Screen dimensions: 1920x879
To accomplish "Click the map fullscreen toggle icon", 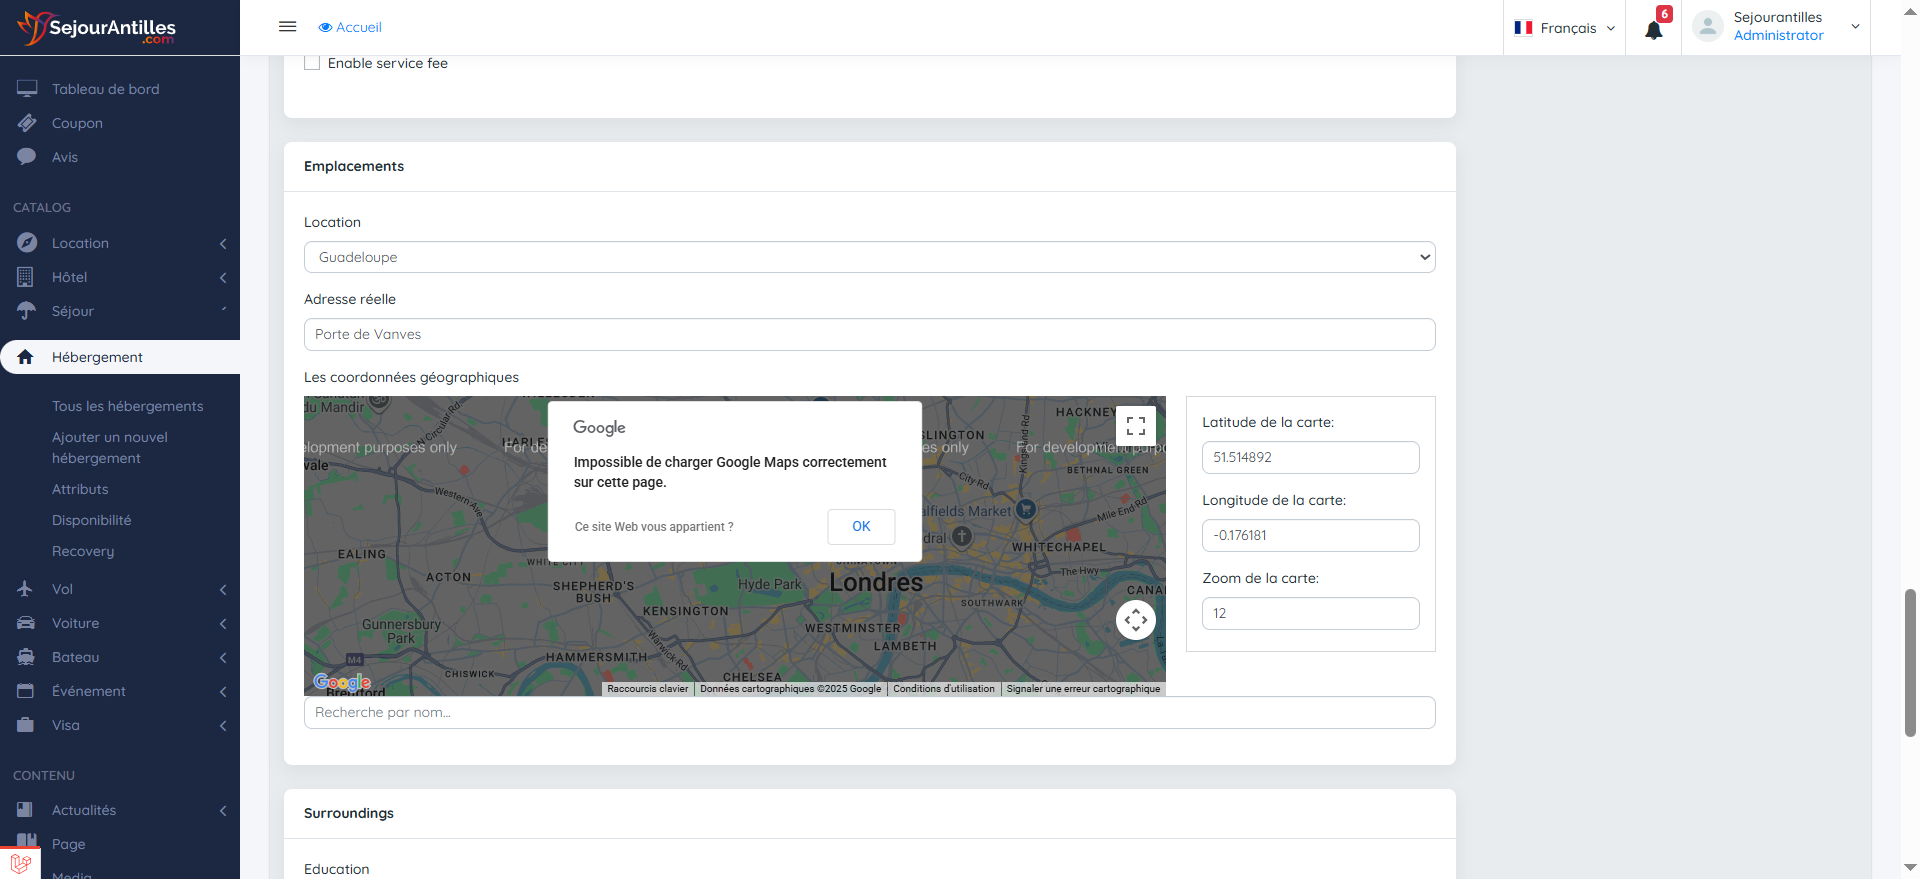I will pos(1135,426).
